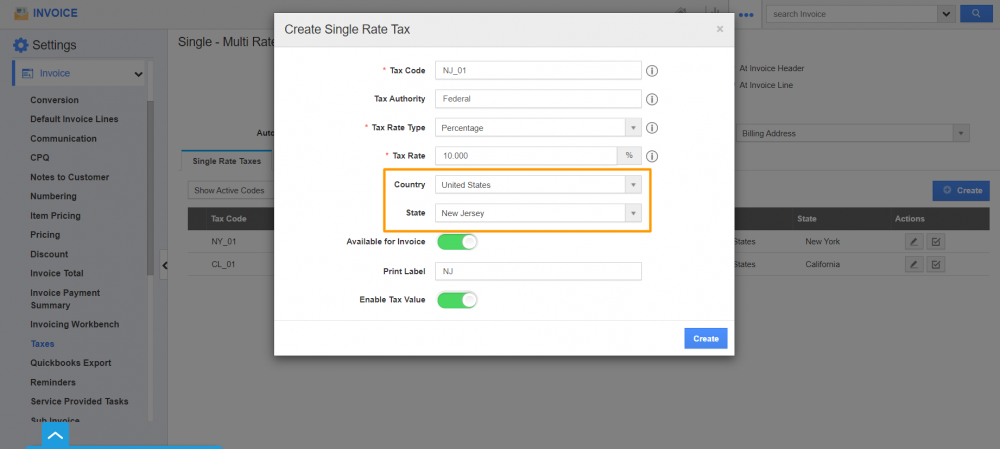Open the three-dots more options menu
This screenshot has width=1000, height=449.
click(746, 15)
